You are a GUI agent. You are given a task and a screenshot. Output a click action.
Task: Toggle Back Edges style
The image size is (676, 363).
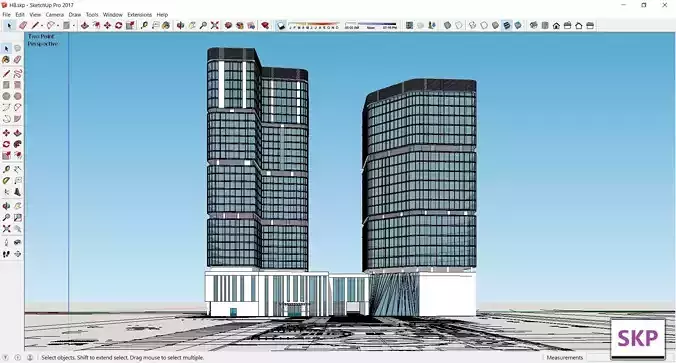click(459, 25)
